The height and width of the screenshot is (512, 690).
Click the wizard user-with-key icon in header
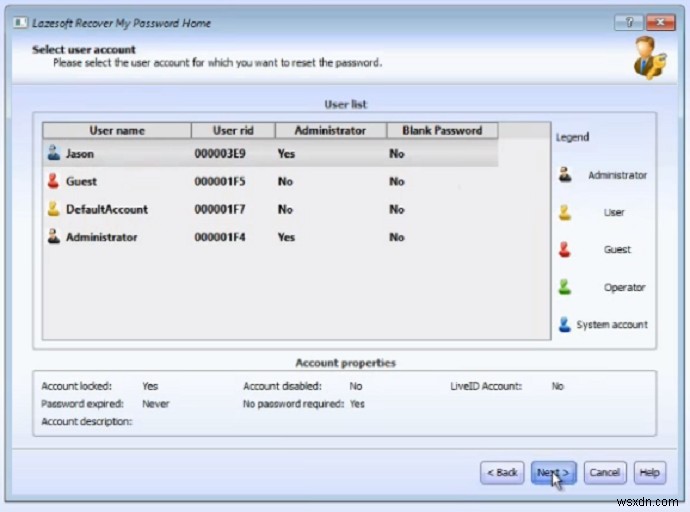point(650,58)
